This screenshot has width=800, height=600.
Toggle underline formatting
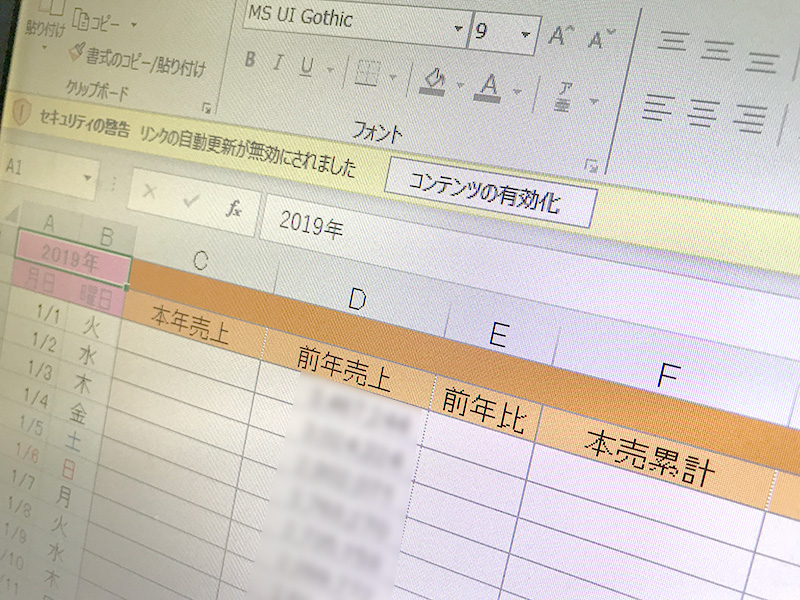[x=307, y=66]
